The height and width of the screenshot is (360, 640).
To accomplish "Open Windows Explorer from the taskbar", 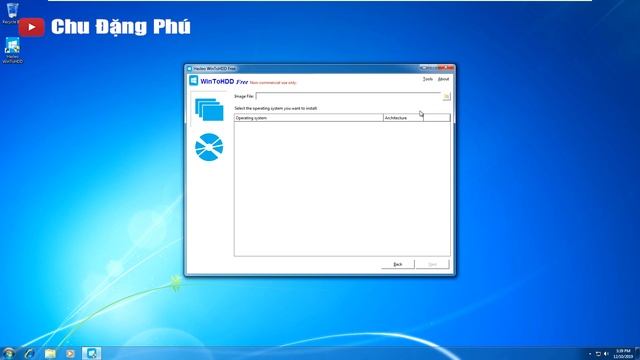I will click(x=50, y=353).
